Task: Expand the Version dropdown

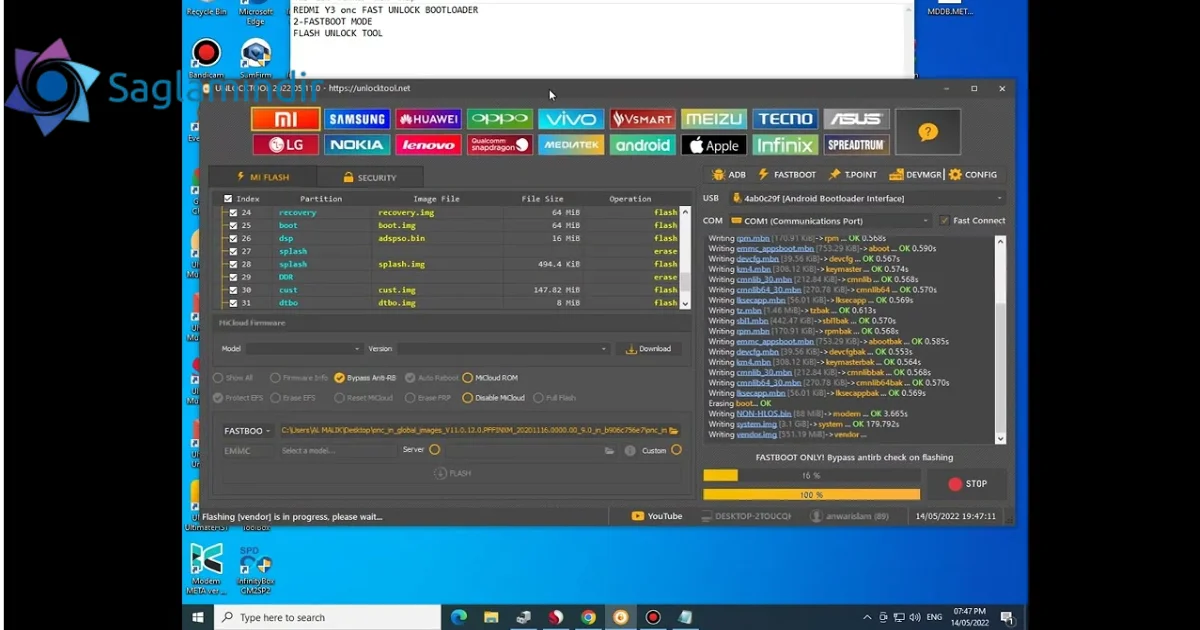Action: pyautogui.click(x=503, y=349)
